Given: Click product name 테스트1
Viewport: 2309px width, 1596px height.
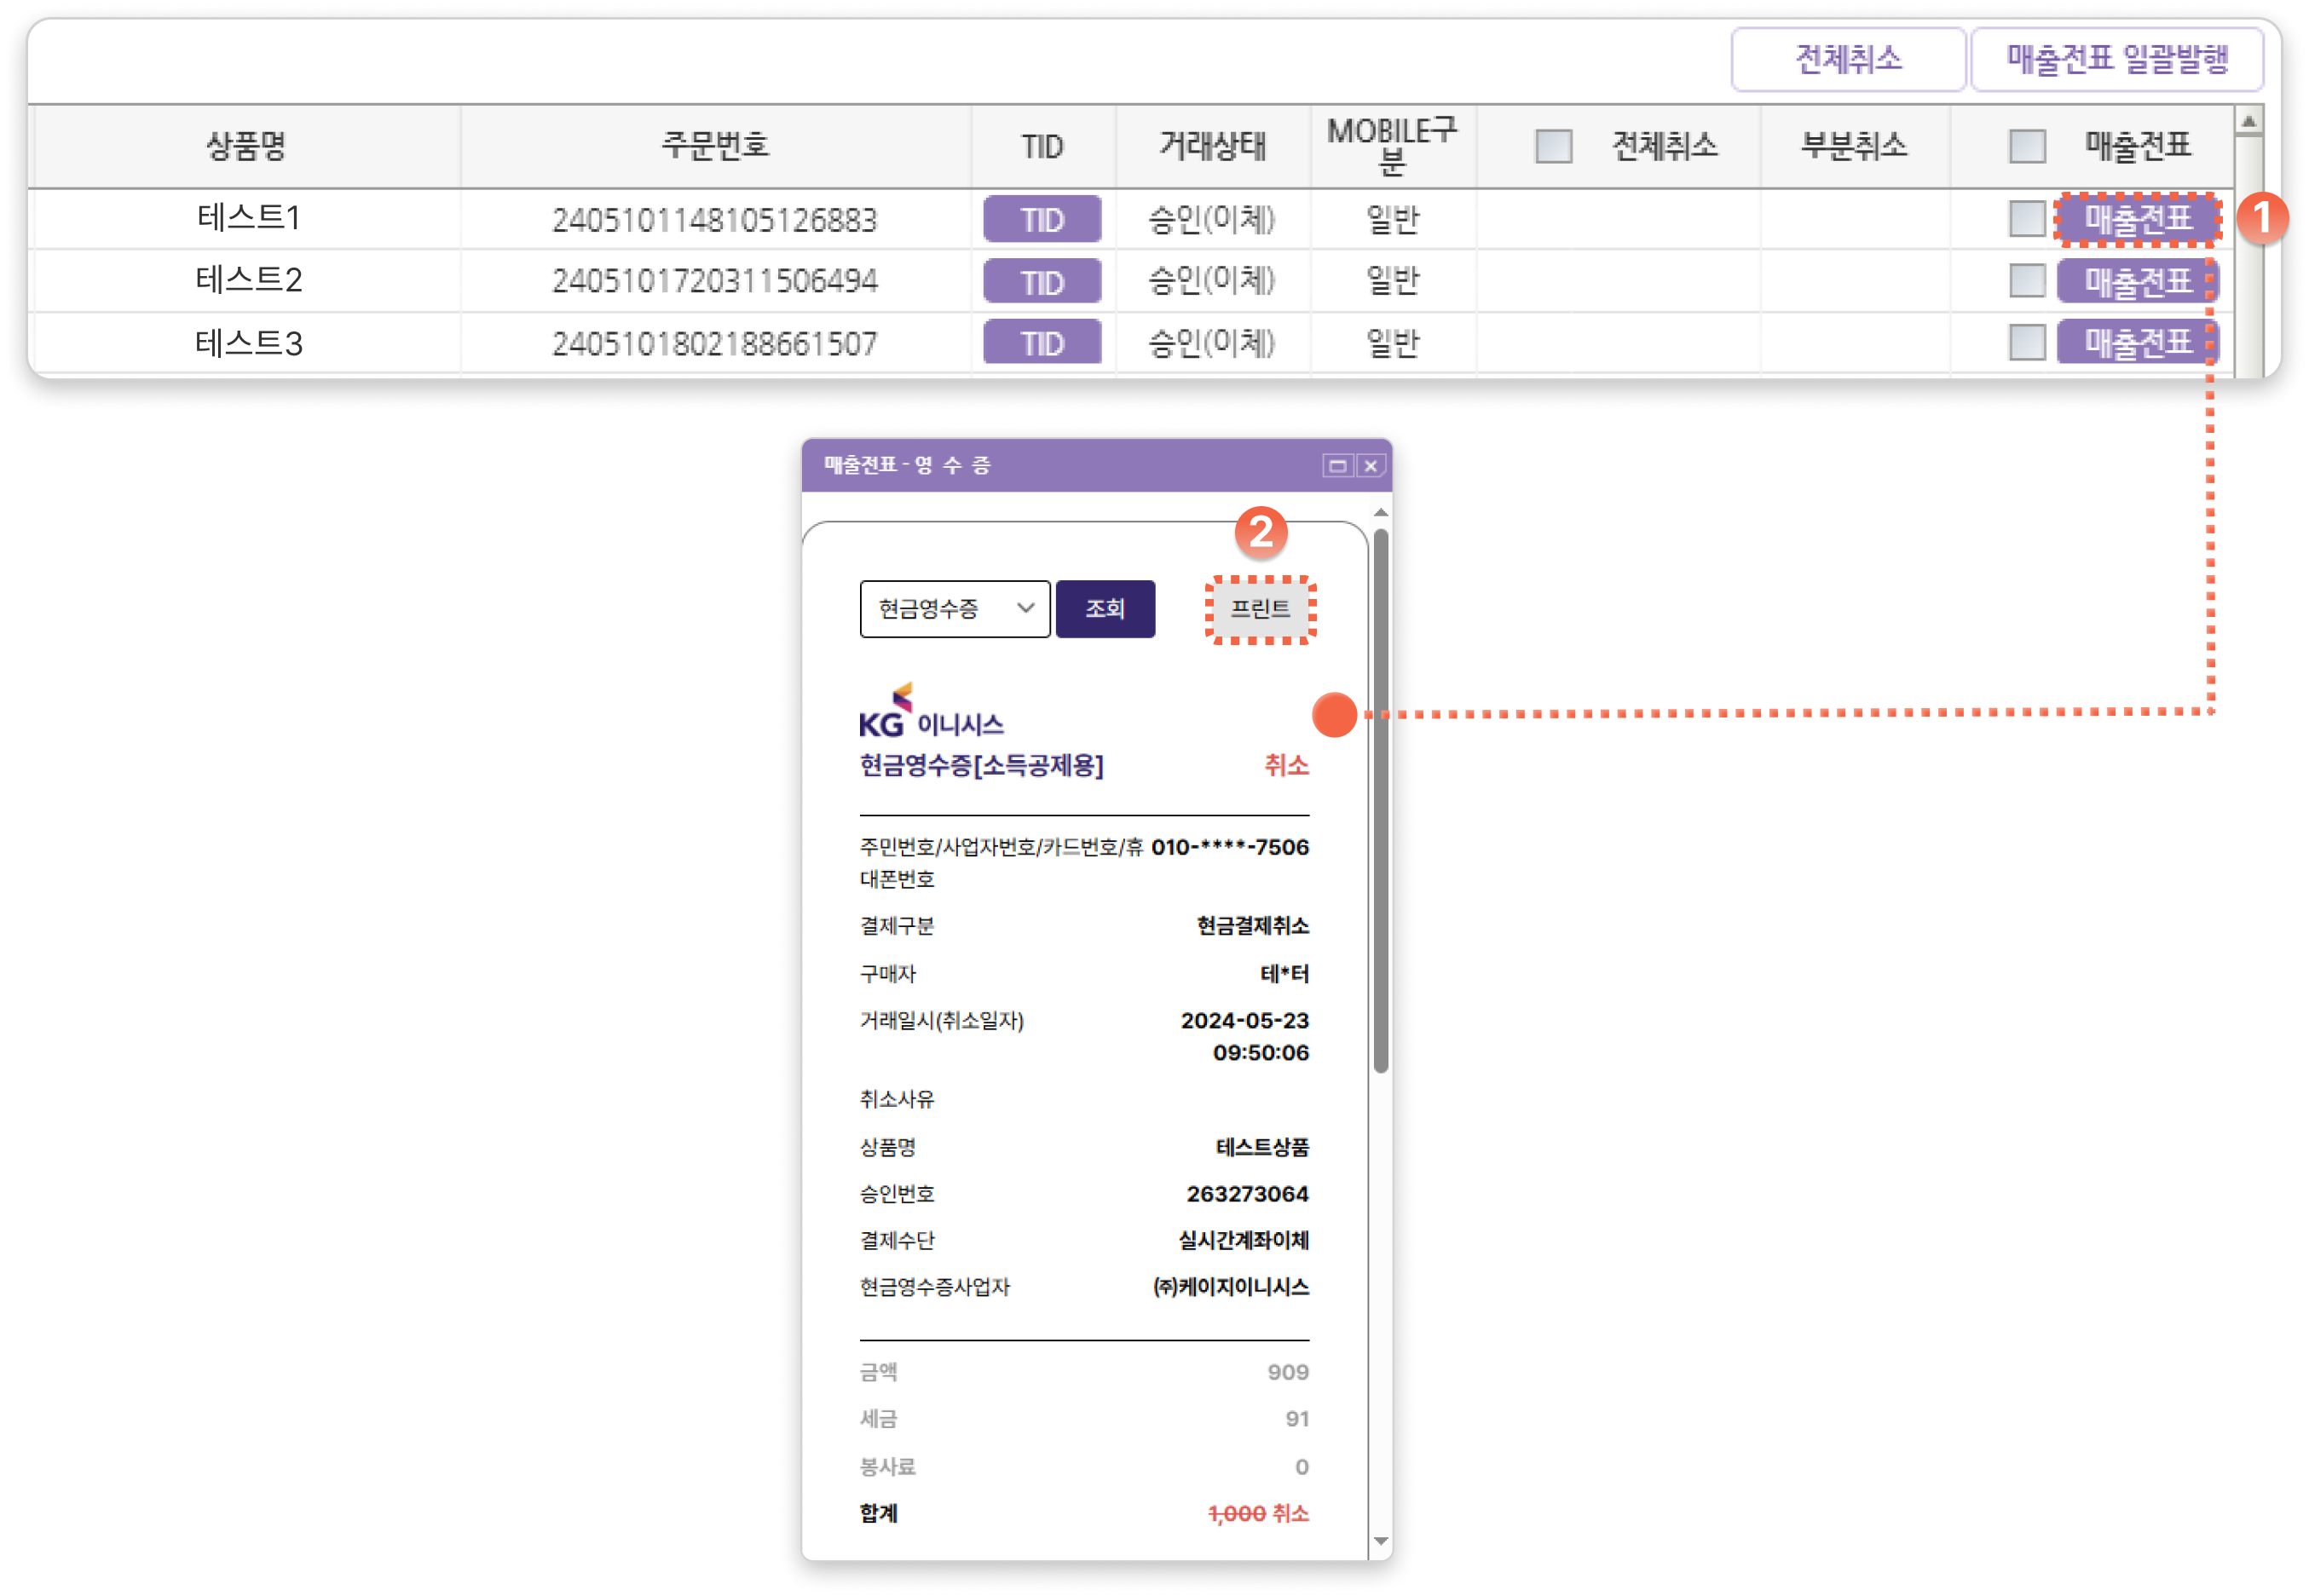Looking at the screenshot, I should (x=249, y=218).
